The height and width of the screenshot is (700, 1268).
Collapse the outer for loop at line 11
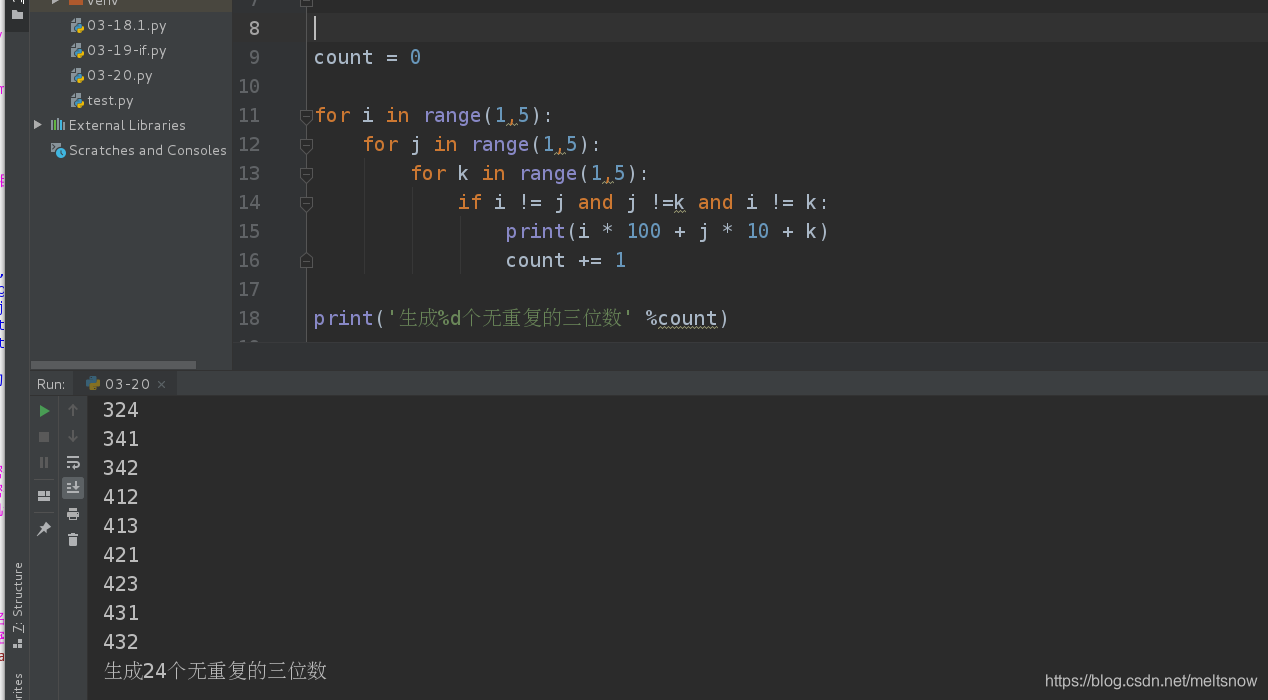(307, 116)
